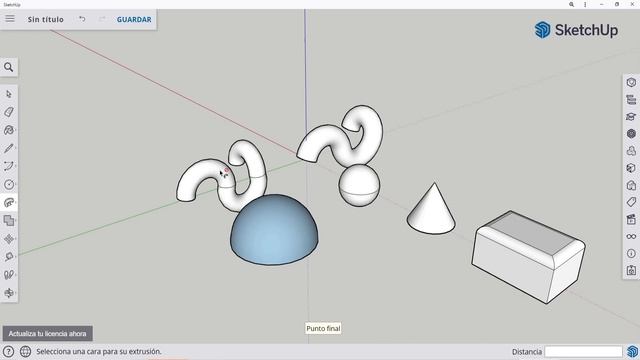Click the "Sin título" model title
Image resolution: width=640 pixels, height=360 pixels.
pyautogui.click(x=46, y=19)
